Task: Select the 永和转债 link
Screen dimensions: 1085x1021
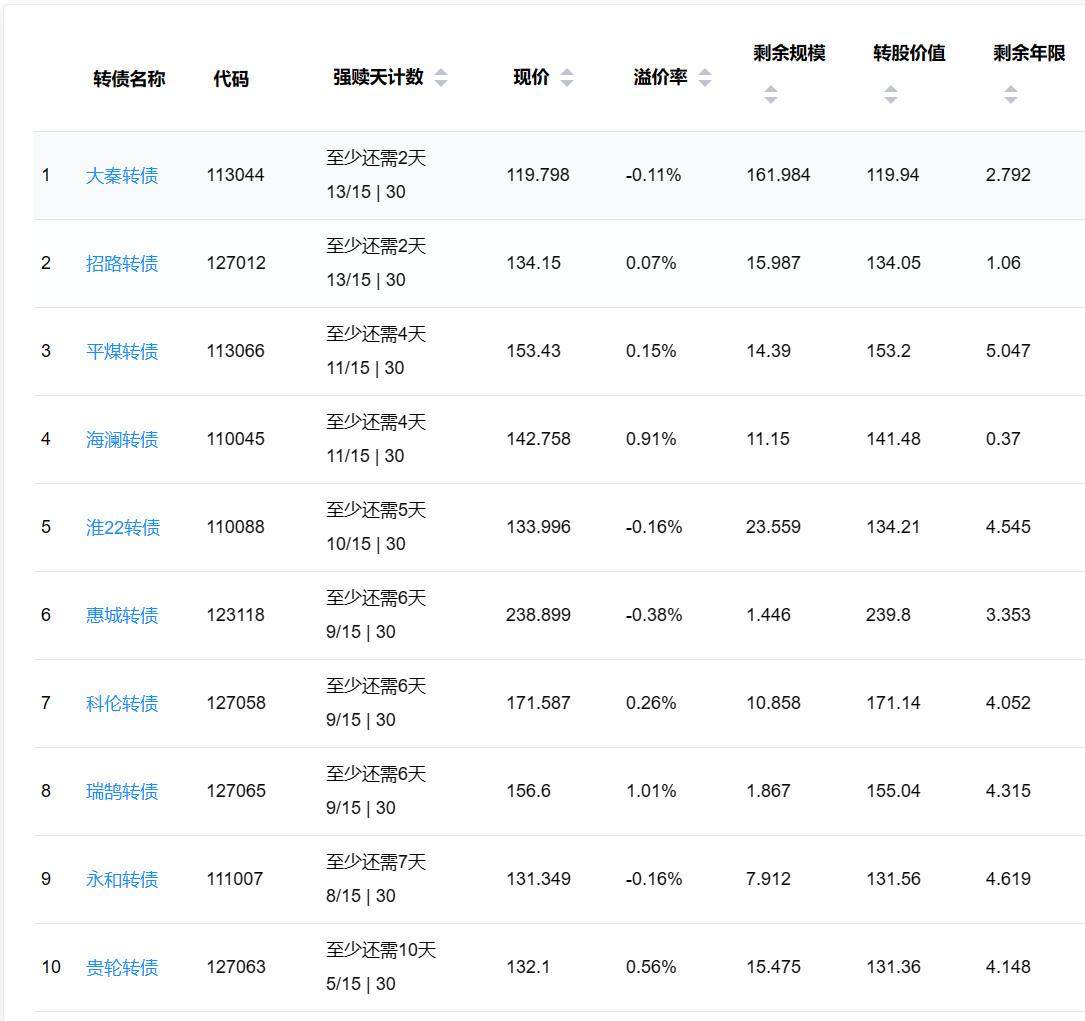Action: tap(122, 880)
